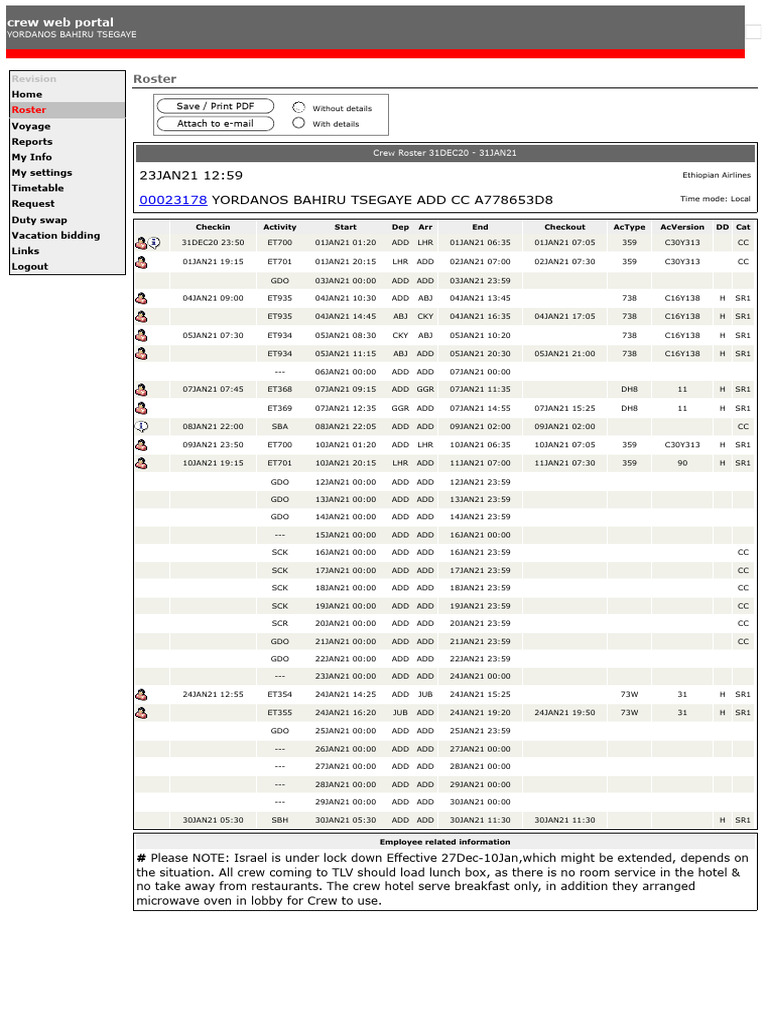The image size is (768, 1024).
Task: Click the ET368 activity cell
Action: [280, 389]
